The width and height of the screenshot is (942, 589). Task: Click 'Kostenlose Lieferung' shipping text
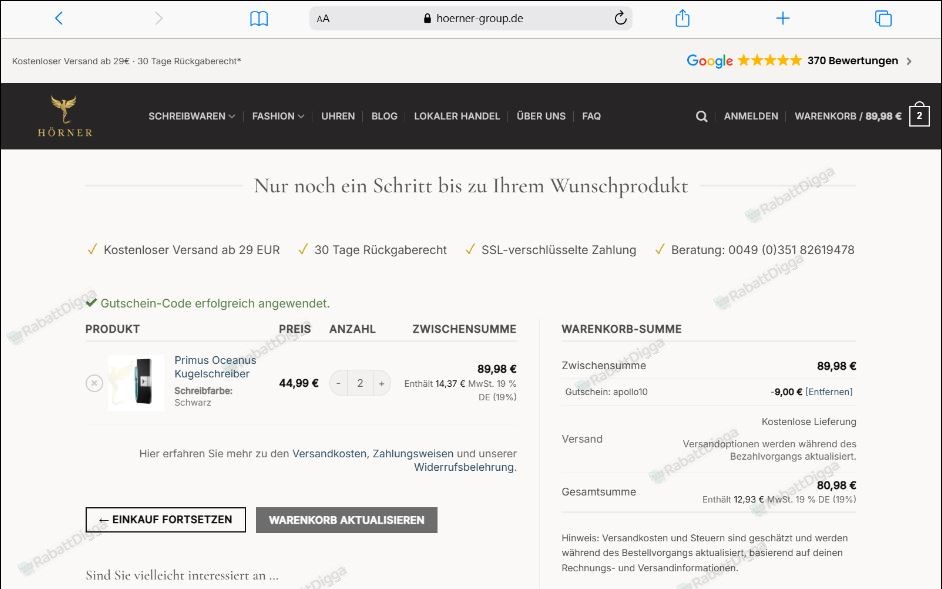pos(809,422)
